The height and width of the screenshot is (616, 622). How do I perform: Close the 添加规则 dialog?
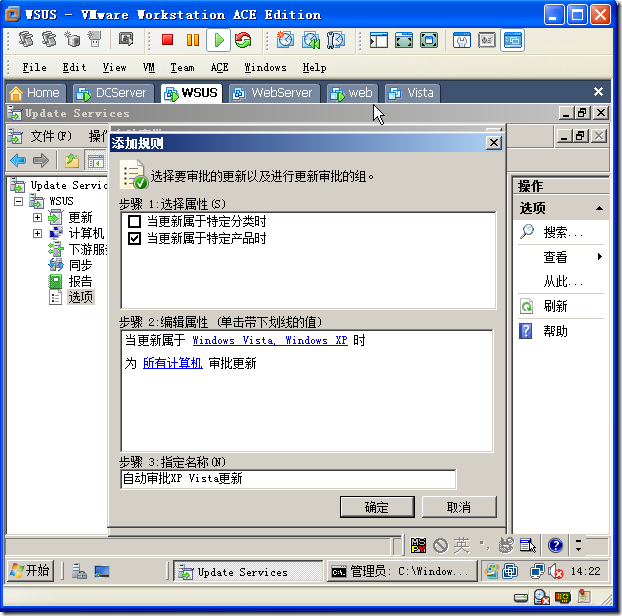point(494,142)
